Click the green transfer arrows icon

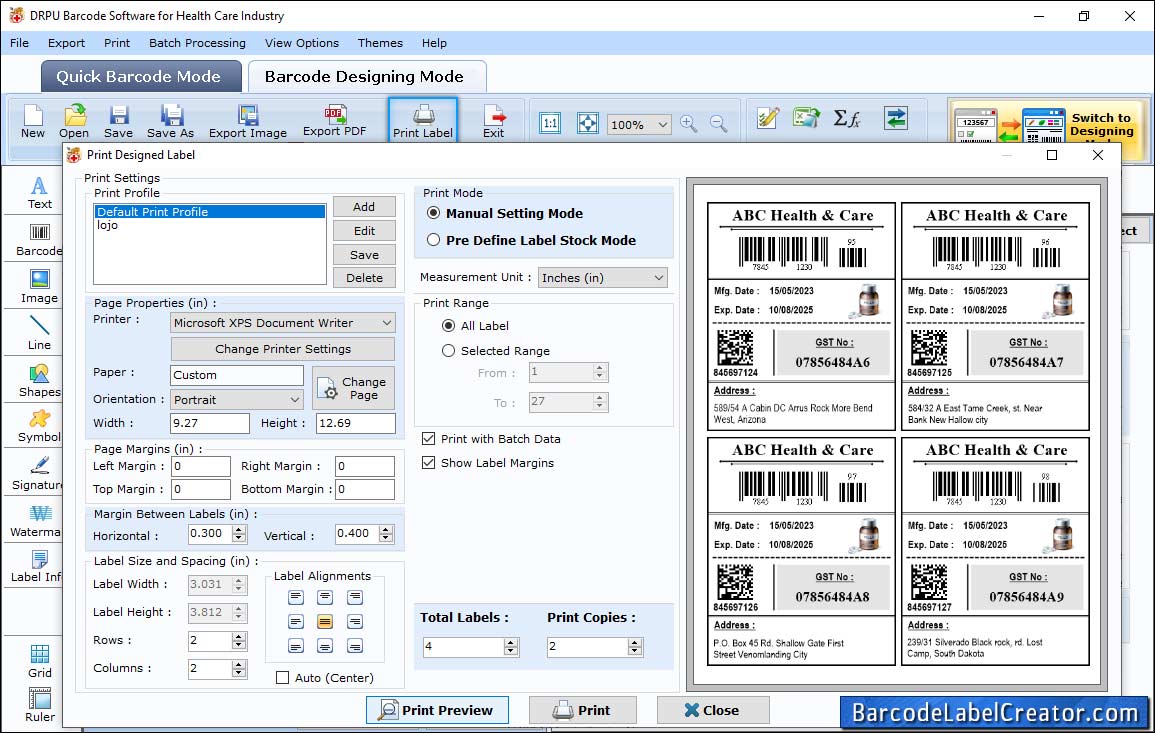click(896, 118)
